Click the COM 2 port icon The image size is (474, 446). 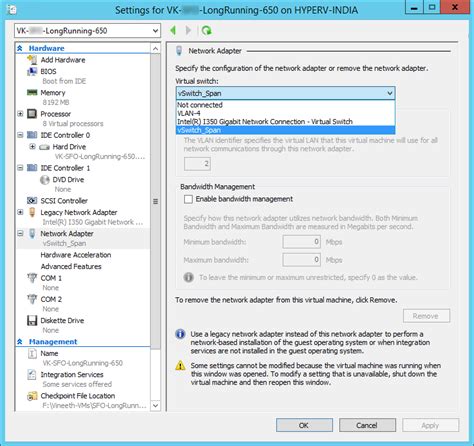(x=32, y=299)
